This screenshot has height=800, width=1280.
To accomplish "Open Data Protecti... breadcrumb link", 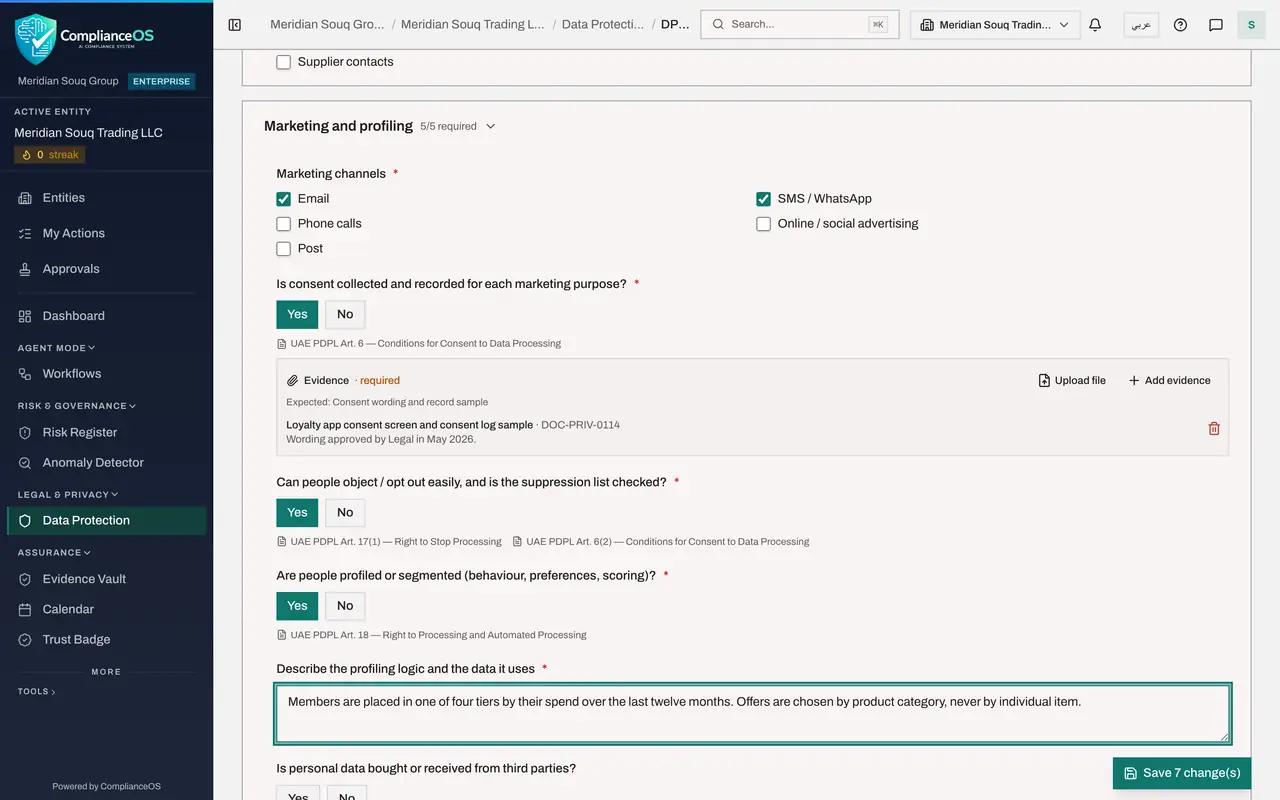I will [x=603, y=24].
